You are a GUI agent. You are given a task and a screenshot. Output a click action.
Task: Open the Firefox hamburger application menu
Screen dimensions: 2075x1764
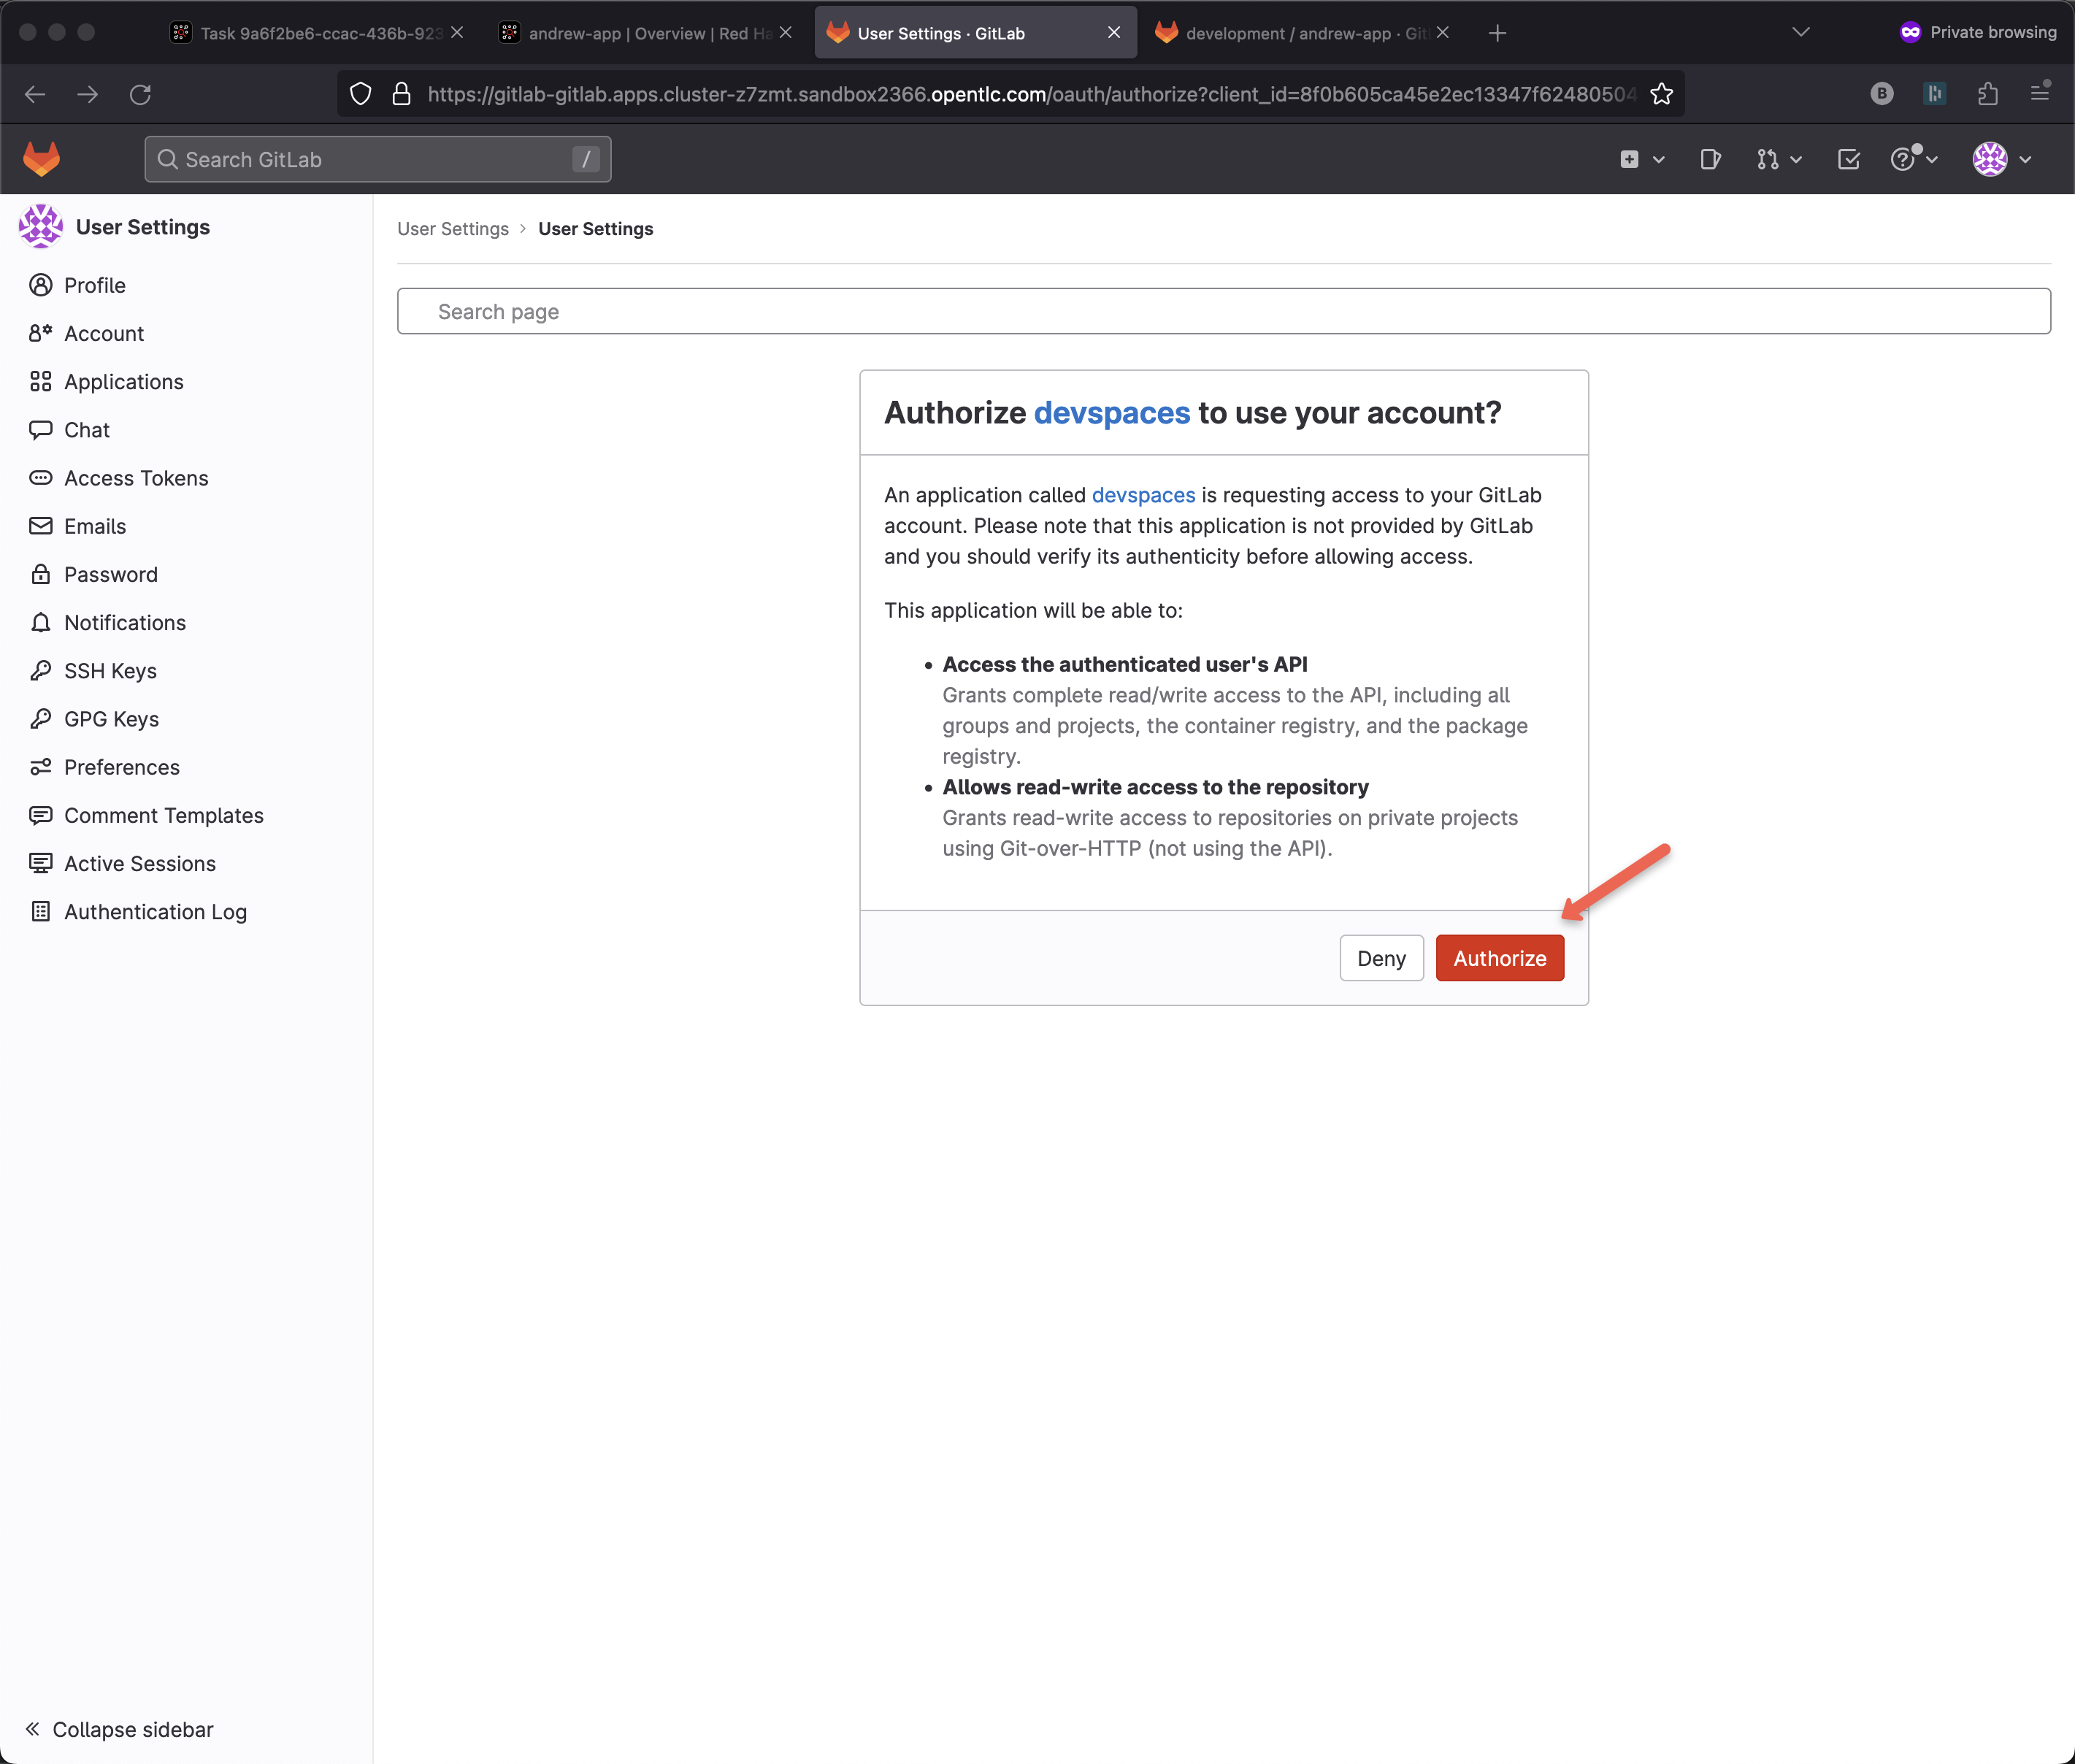click(2040, 94)
